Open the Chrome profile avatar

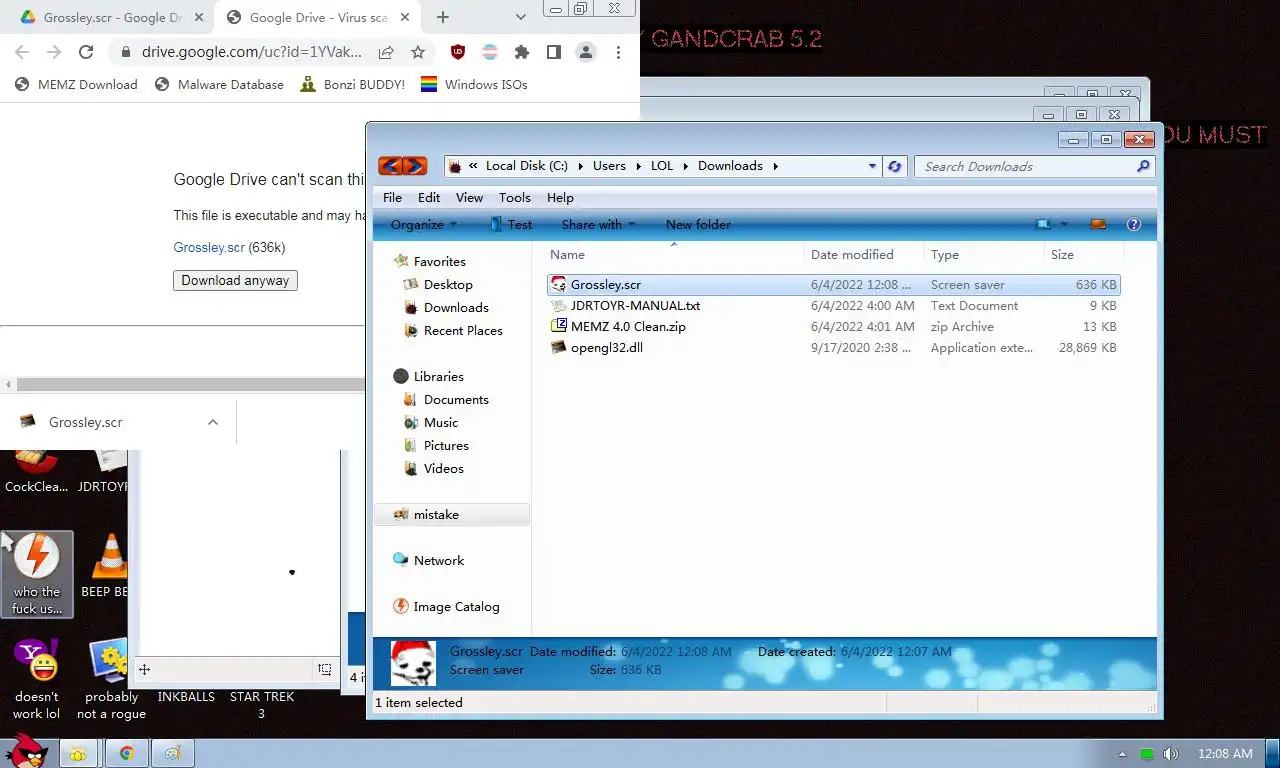point(586,52)
